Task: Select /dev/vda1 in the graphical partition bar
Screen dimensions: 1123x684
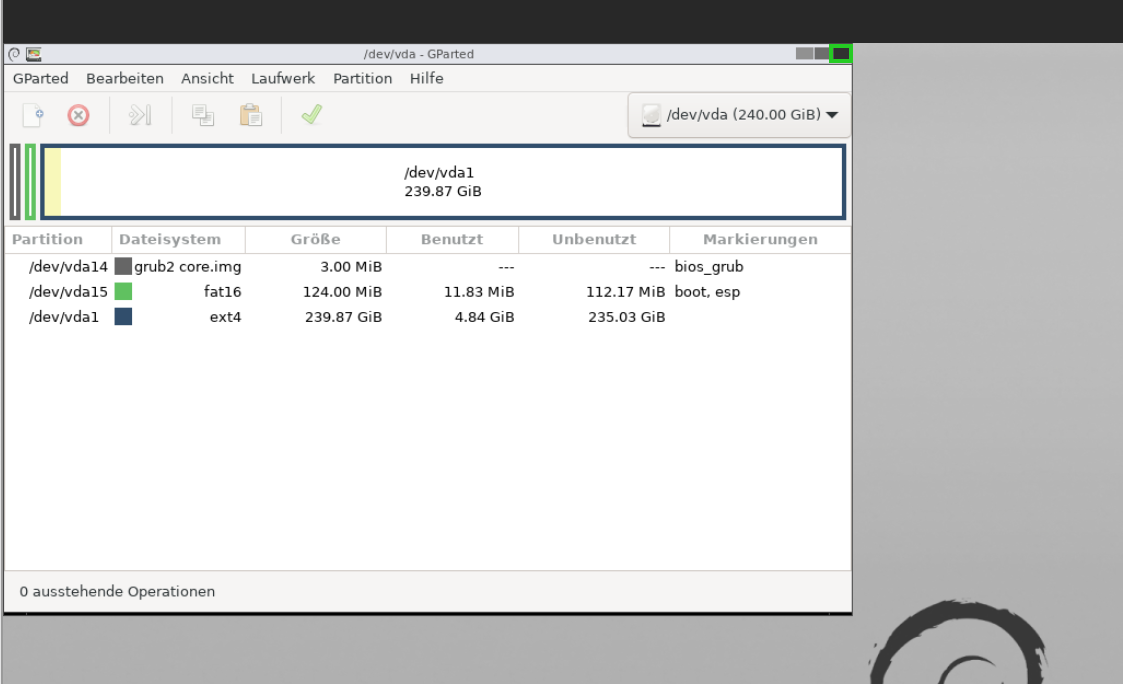Action: [x=440, y=181]
